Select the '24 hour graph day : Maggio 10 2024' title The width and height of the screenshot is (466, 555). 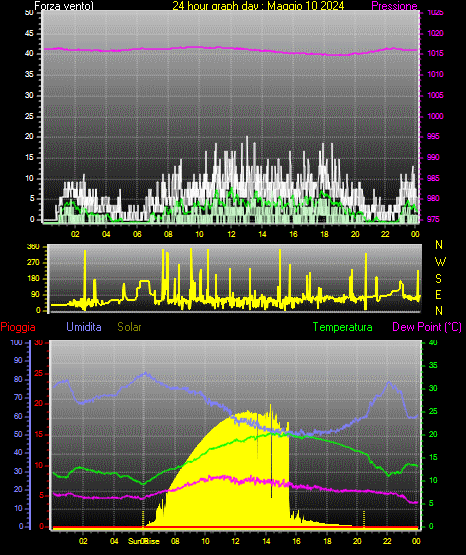click(x=258, y=6)
